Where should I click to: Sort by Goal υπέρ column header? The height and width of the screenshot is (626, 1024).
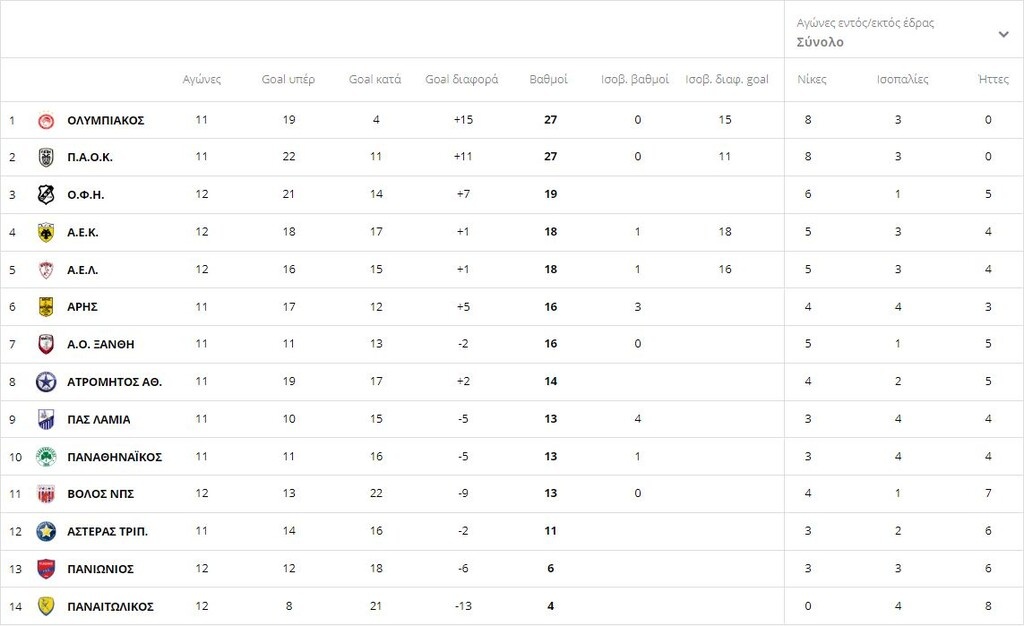tap(288, 79)
